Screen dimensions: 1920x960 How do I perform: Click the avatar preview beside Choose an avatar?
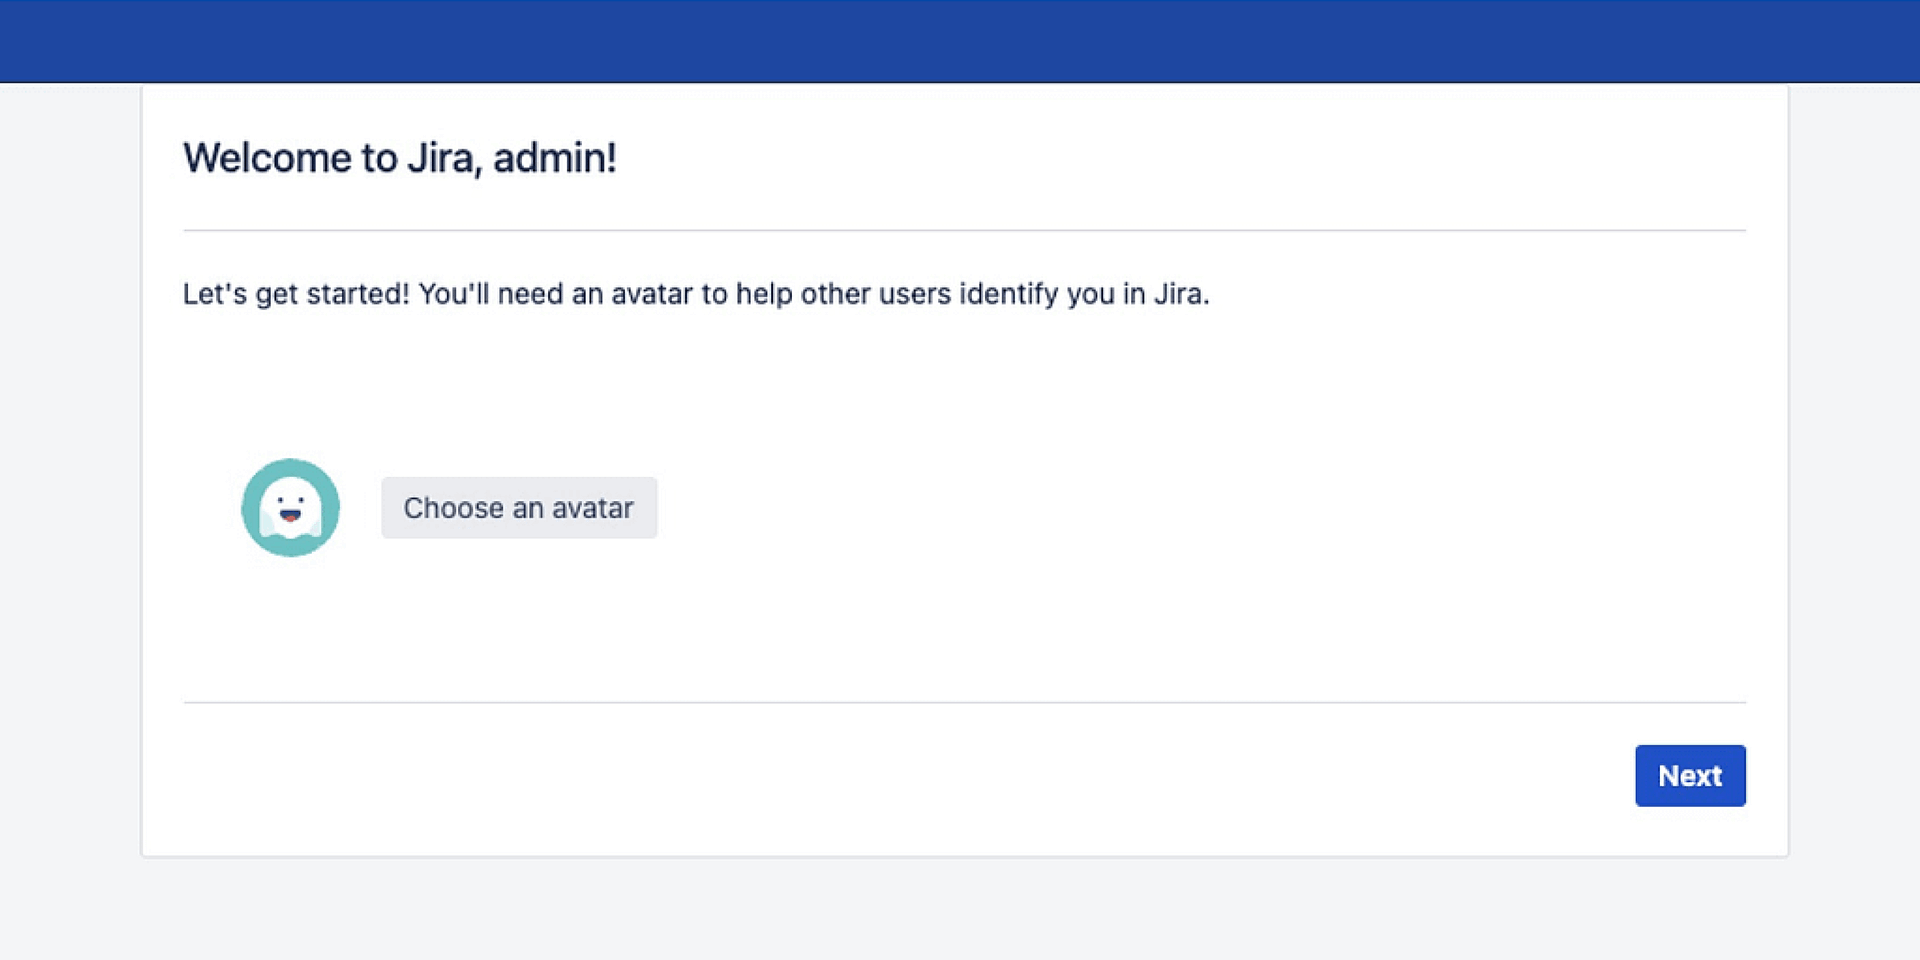point(290,507)
